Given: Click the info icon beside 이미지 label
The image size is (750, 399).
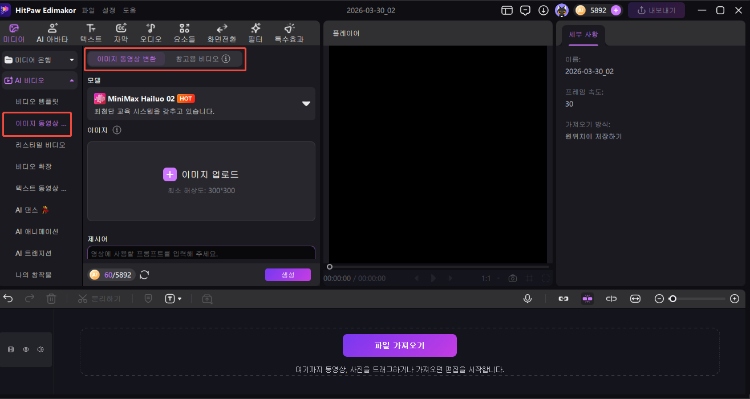Looking at the screenshot, I should click(x=117, y=130).
